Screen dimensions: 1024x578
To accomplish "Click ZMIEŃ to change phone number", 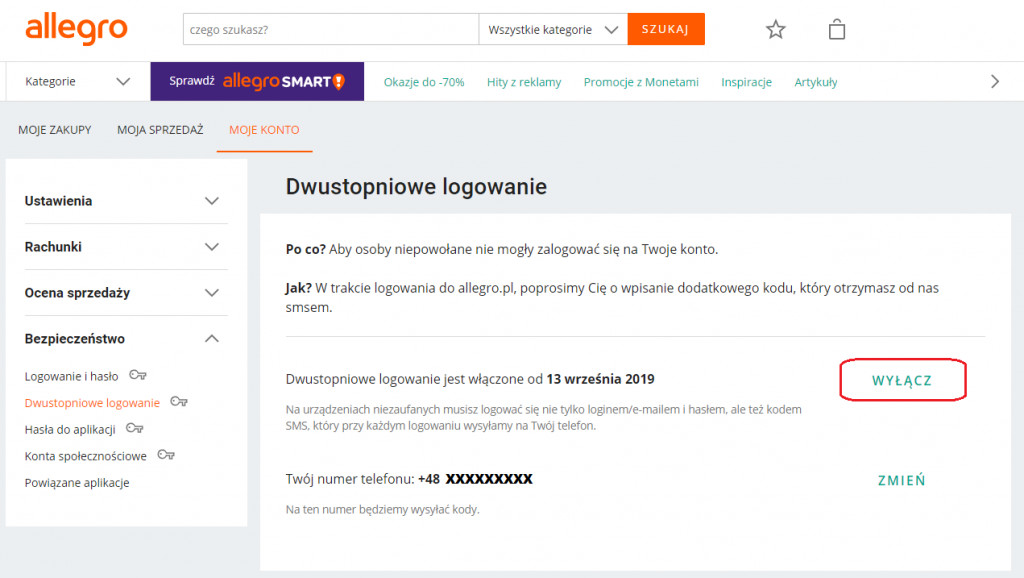I will [x=901, y=480].
